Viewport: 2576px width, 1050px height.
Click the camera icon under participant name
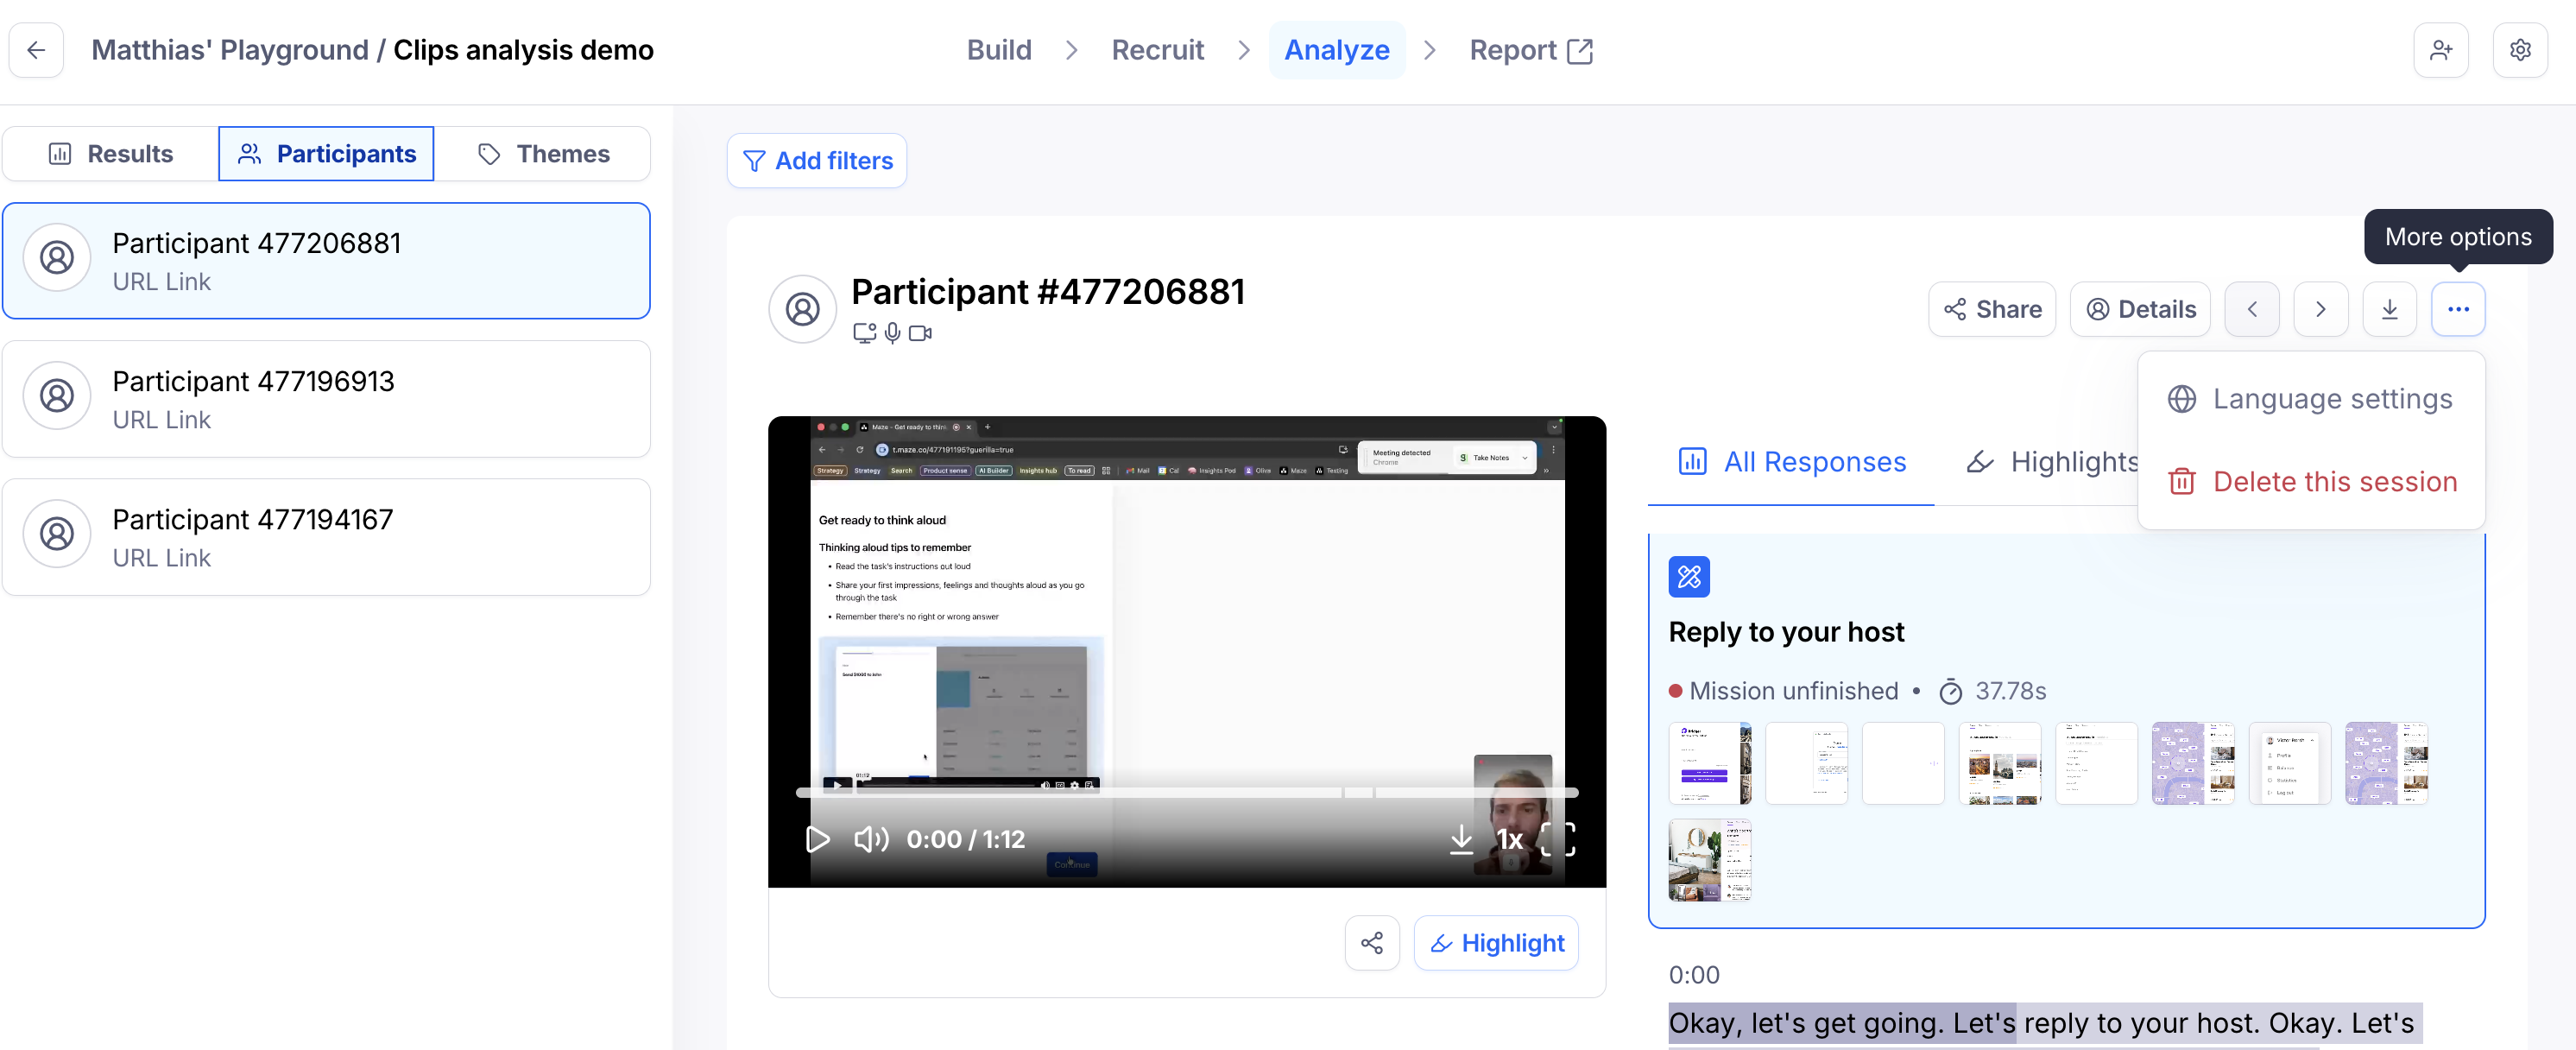(920, 333)
